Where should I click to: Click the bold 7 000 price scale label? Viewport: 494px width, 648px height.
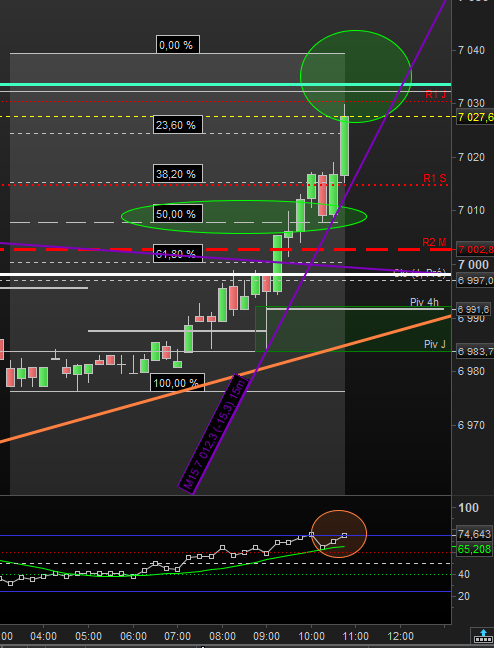[473, 264]
